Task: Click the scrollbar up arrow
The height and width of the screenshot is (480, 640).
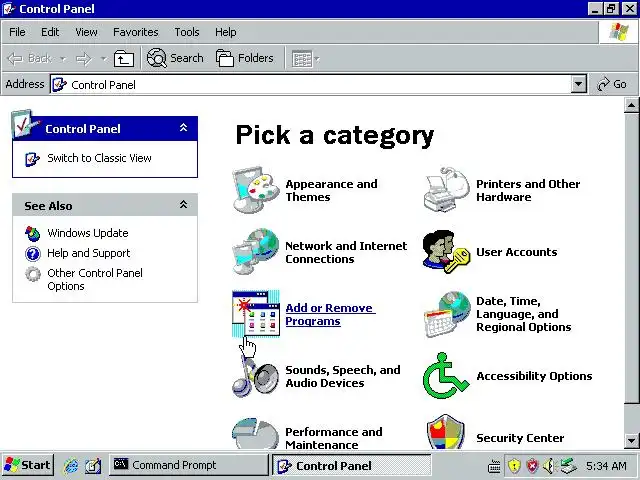Action: pos(631,105)
